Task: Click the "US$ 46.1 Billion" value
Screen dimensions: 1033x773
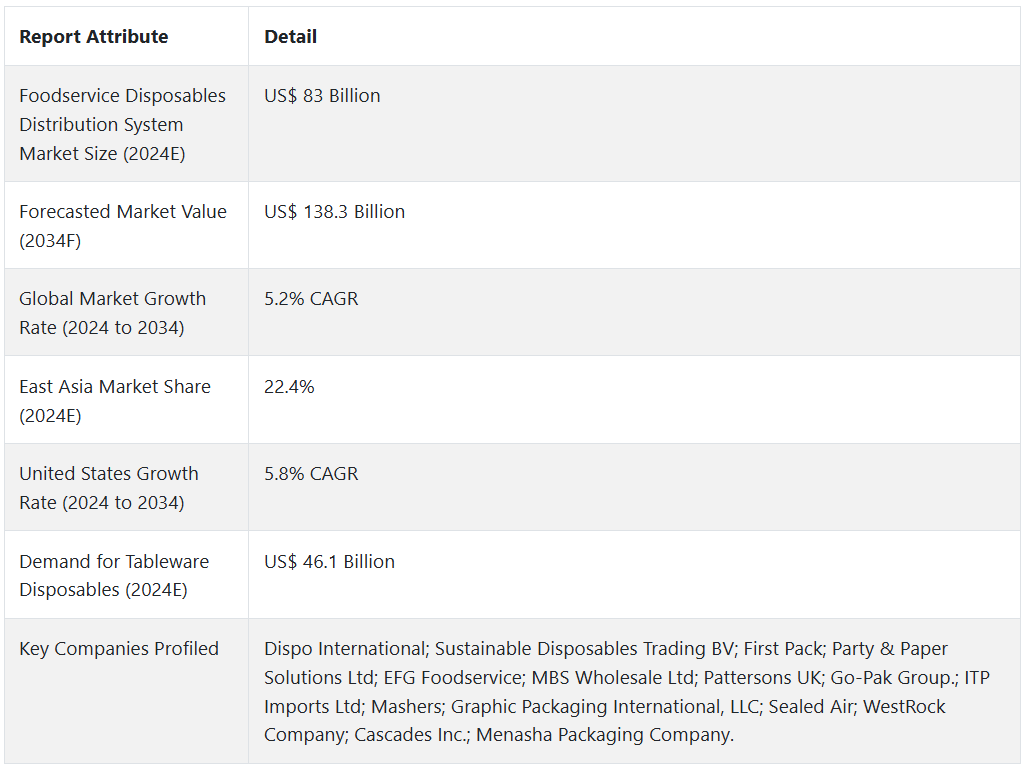Action: (x=329, y=562)
